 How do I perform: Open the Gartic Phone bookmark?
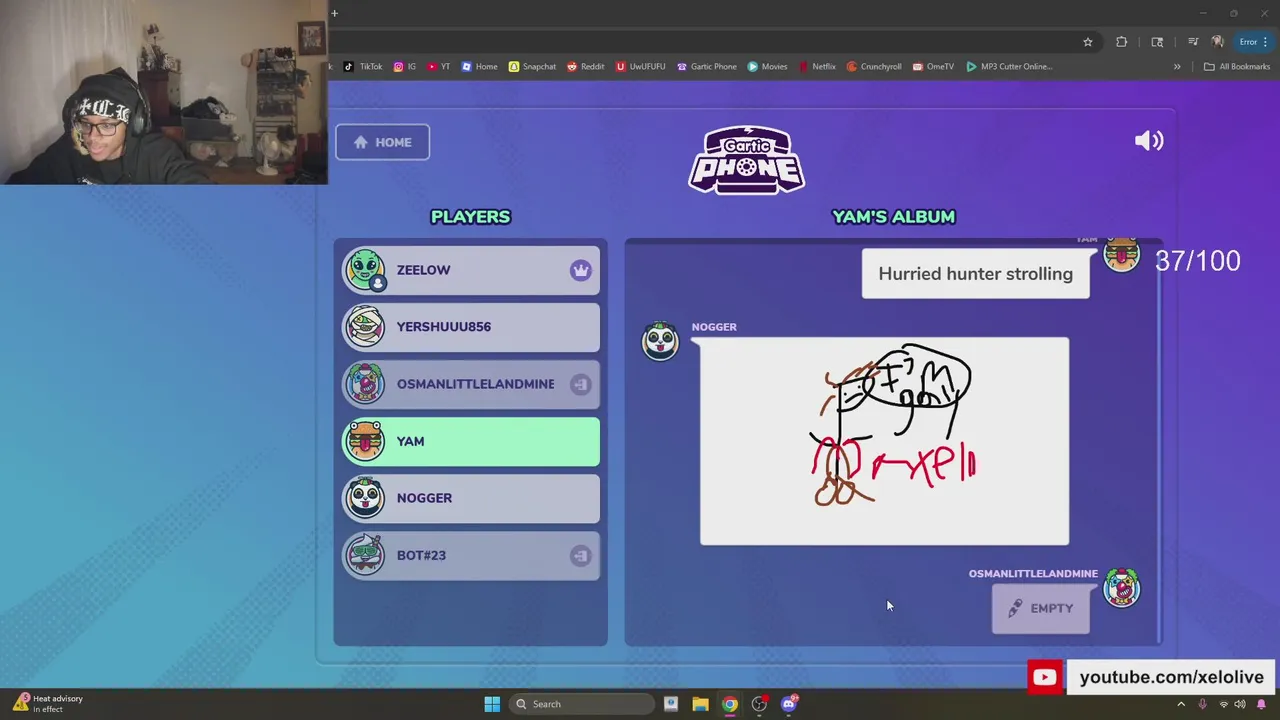707,67
